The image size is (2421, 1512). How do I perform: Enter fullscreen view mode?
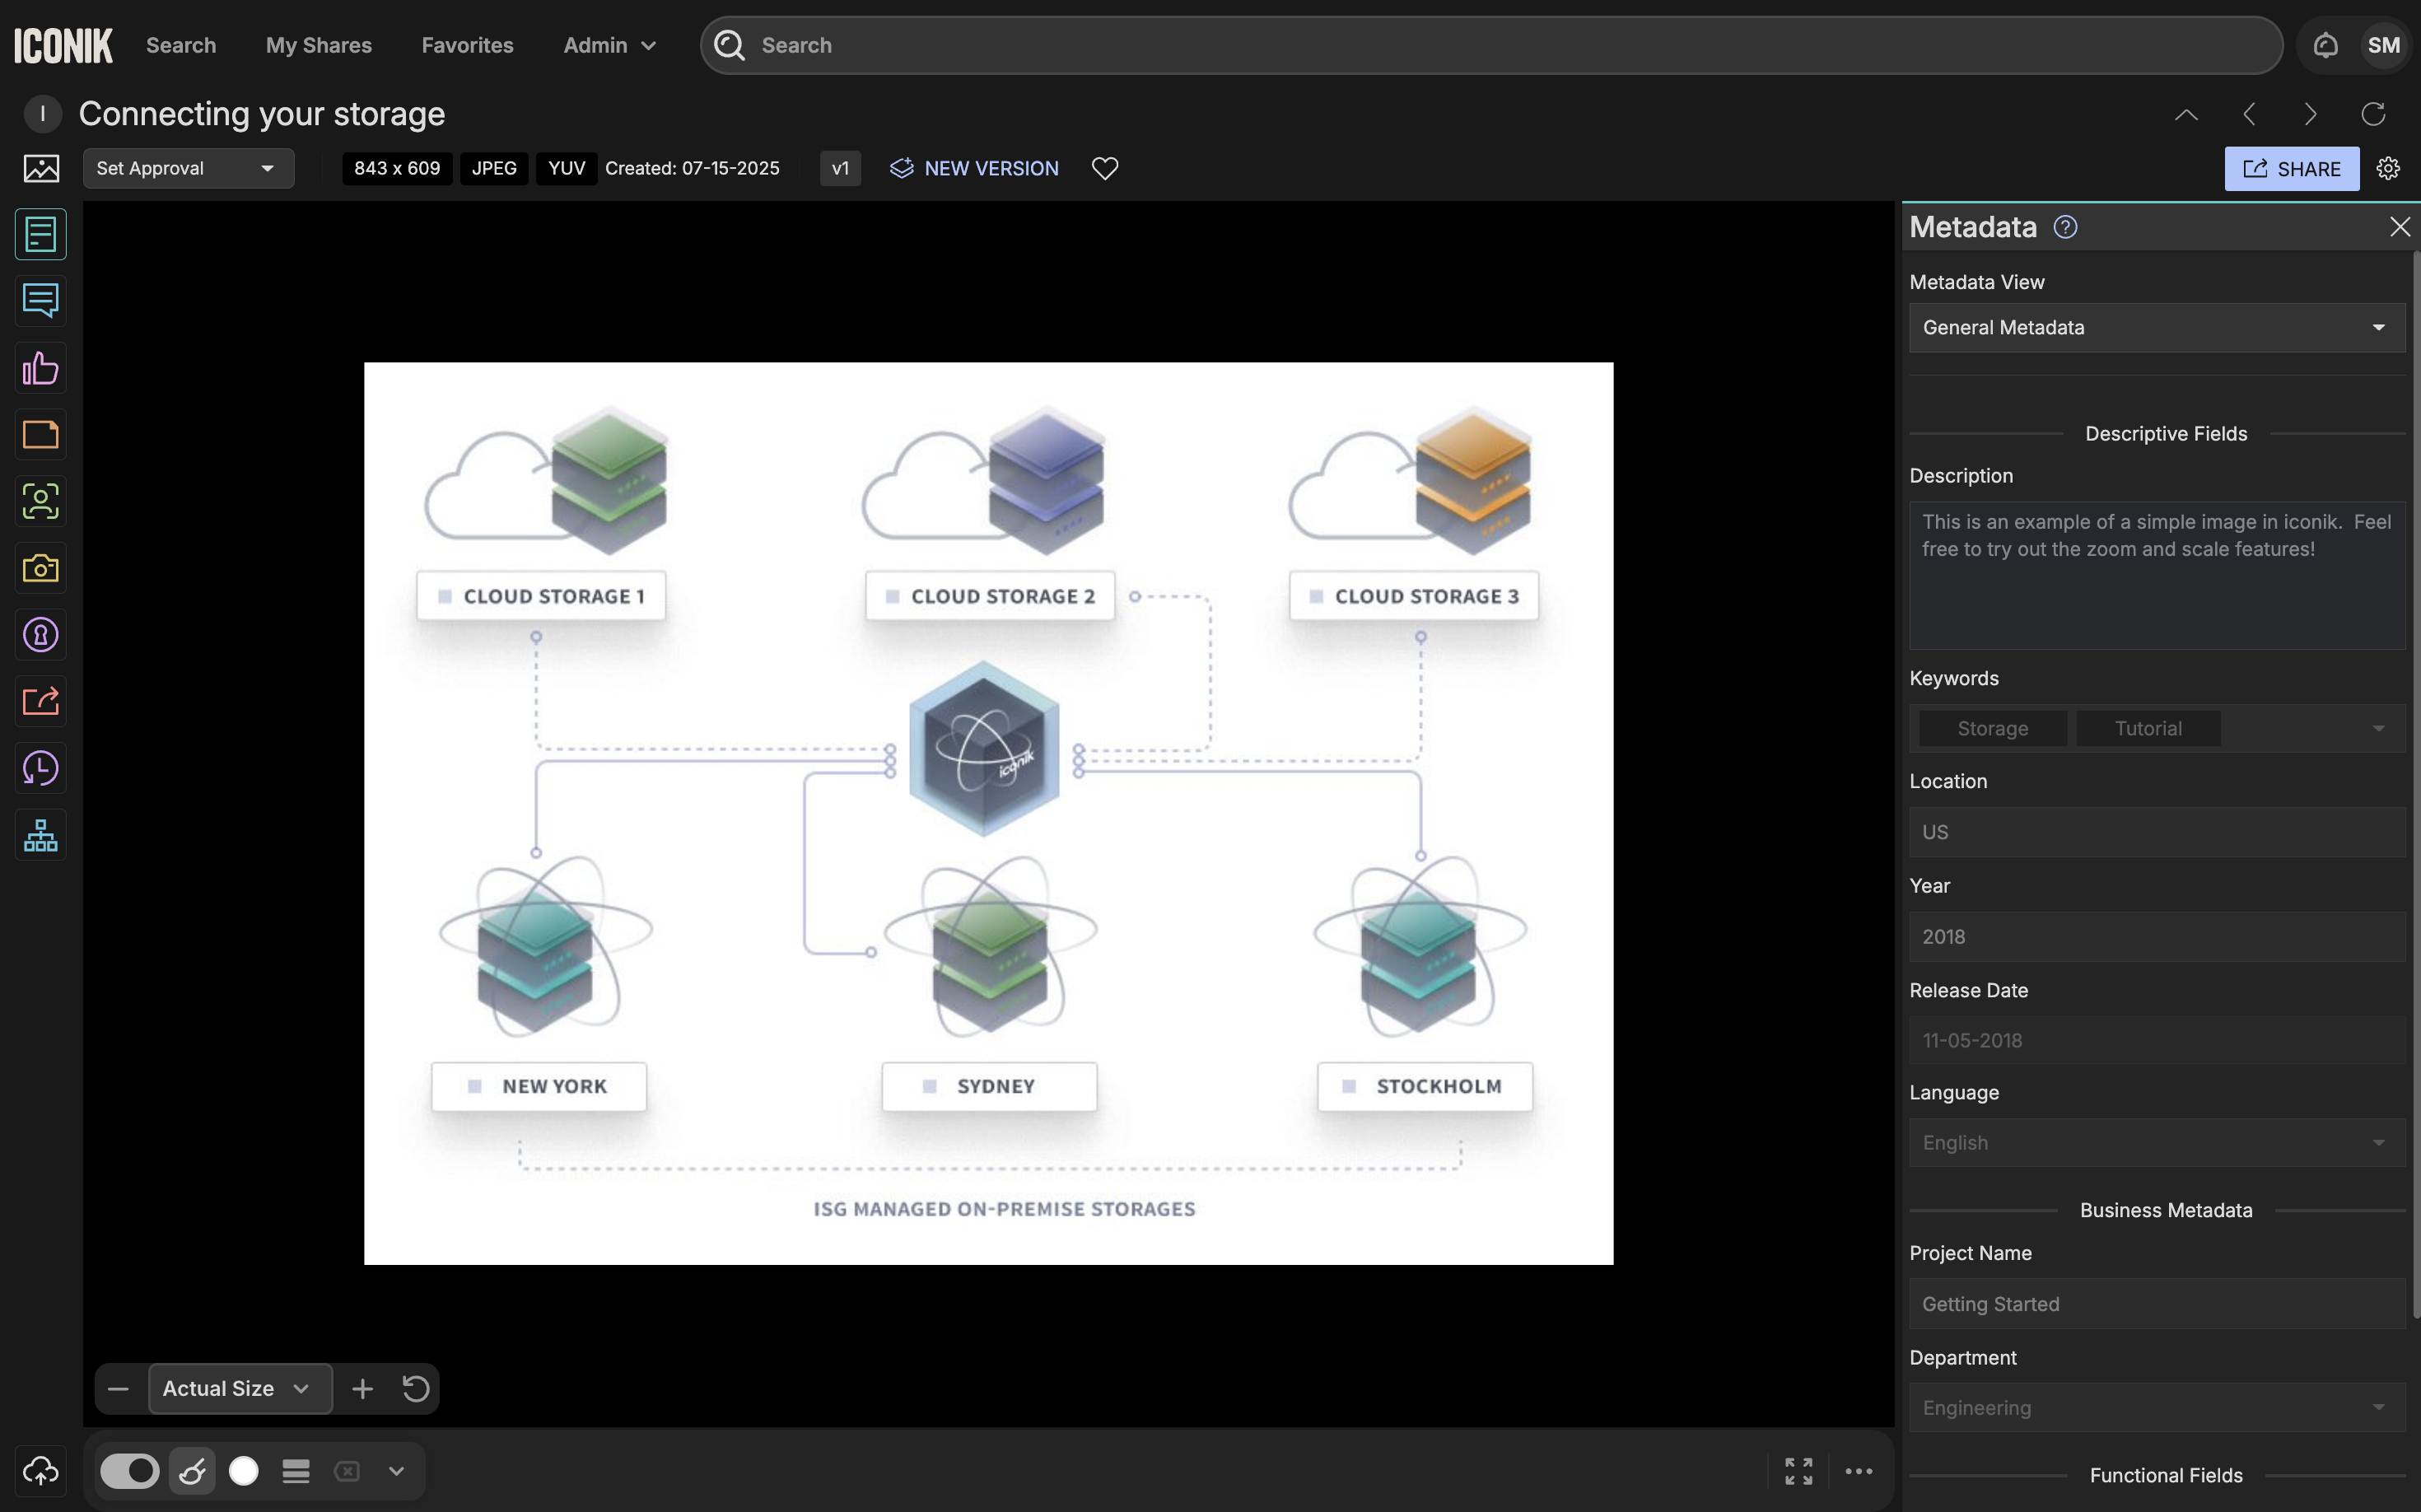pos(1798,1471)
